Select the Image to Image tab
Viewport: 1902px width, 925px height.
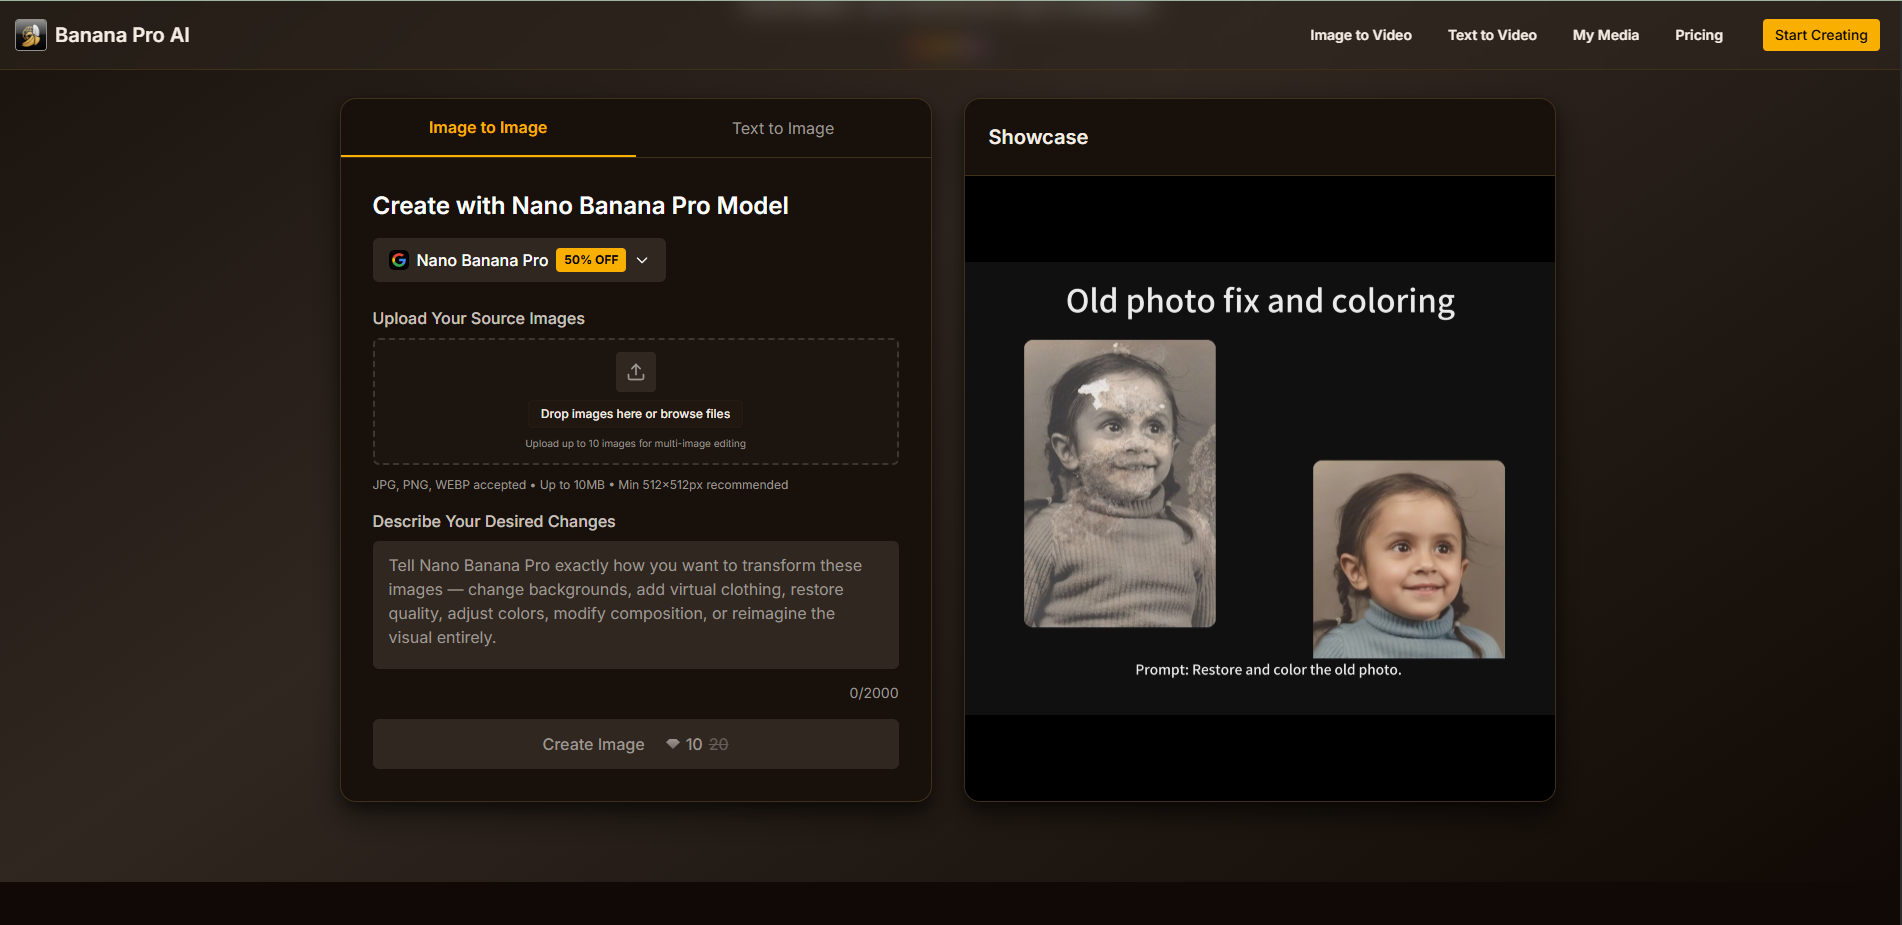point(487,128)
